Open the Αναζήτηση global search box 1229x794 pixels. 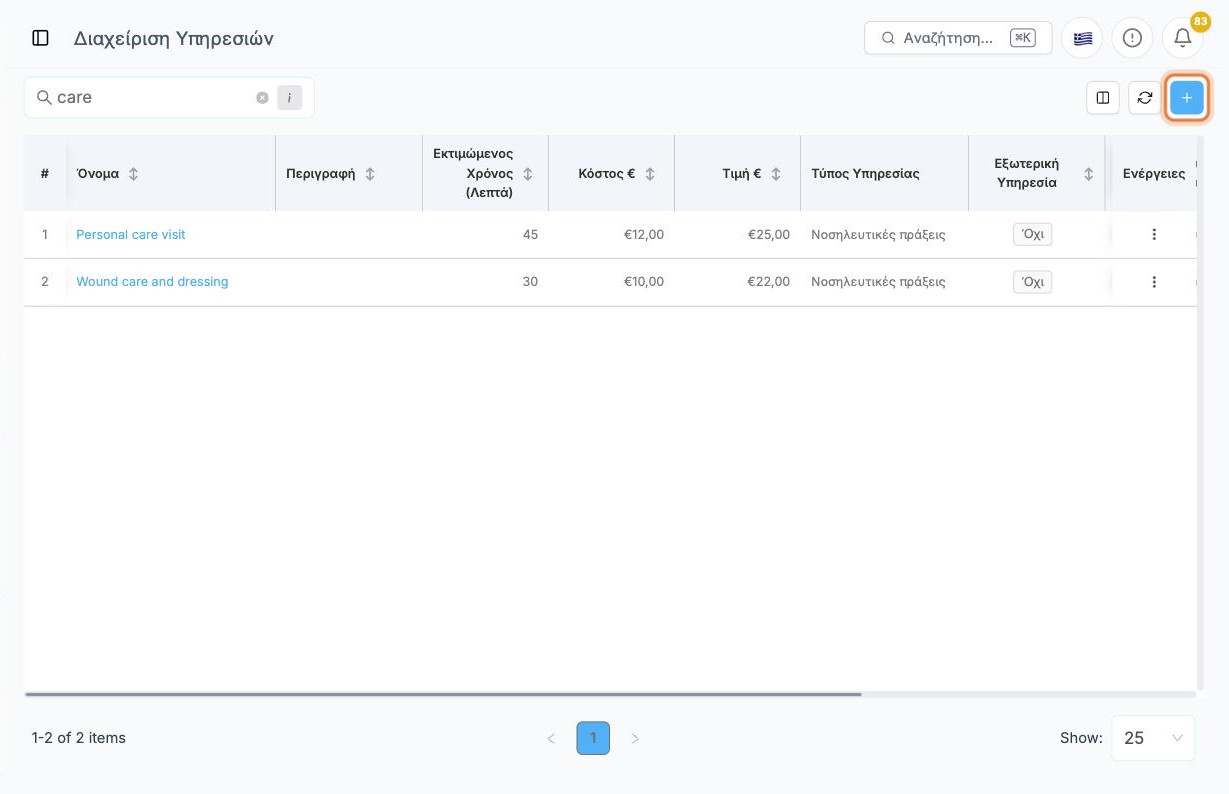click(x=958, y=38)
